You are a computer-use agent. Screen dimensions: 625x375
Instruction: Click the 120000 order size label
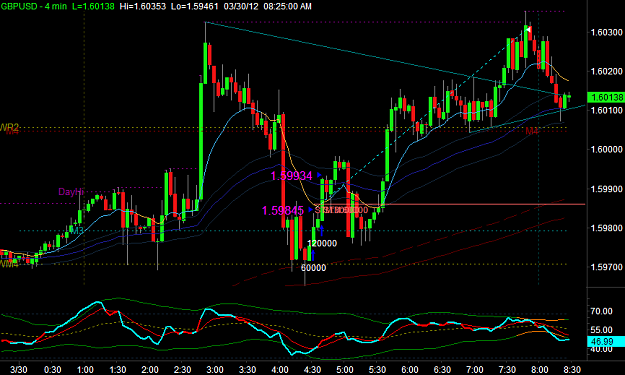(322, 243)
